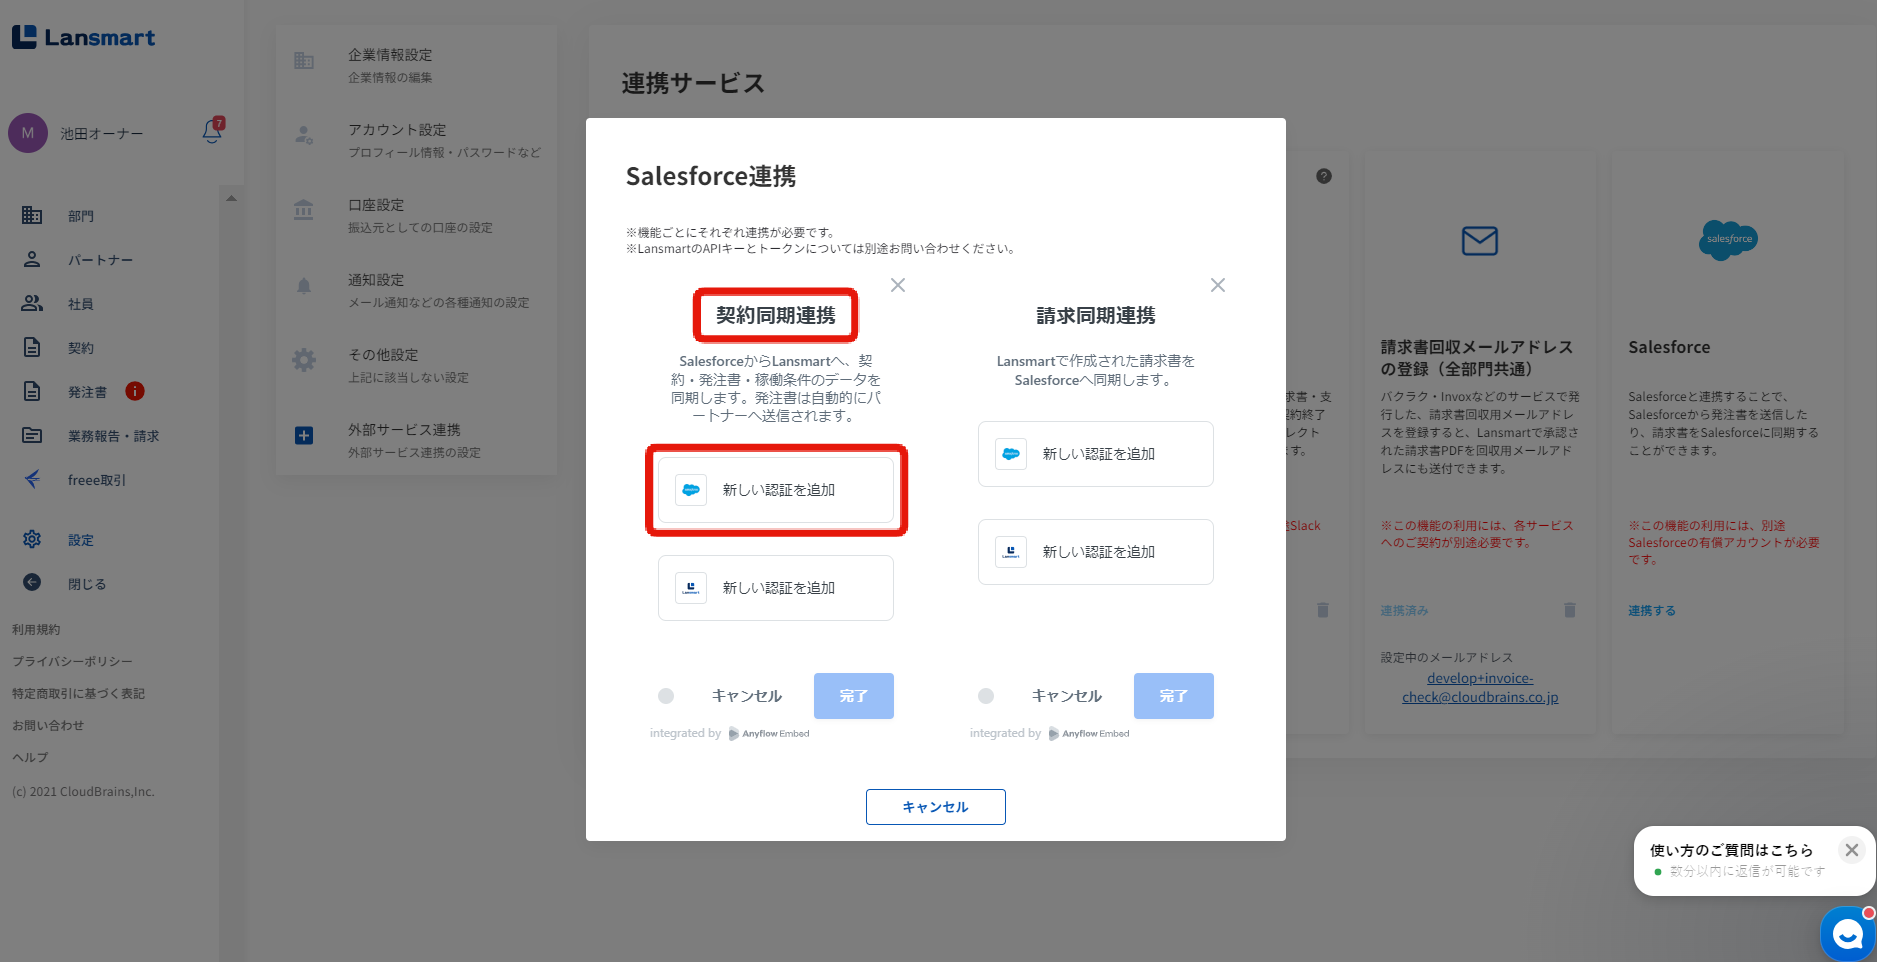This screenshot has width=1877, height=962.
Task: Add Lansmart authentication under 契約同期連携
Action: 776,588
